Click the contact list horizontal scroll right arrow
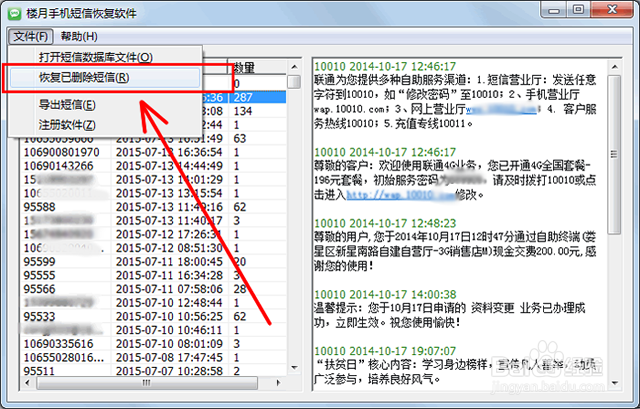640x409 pixels. tap(279, 383)
